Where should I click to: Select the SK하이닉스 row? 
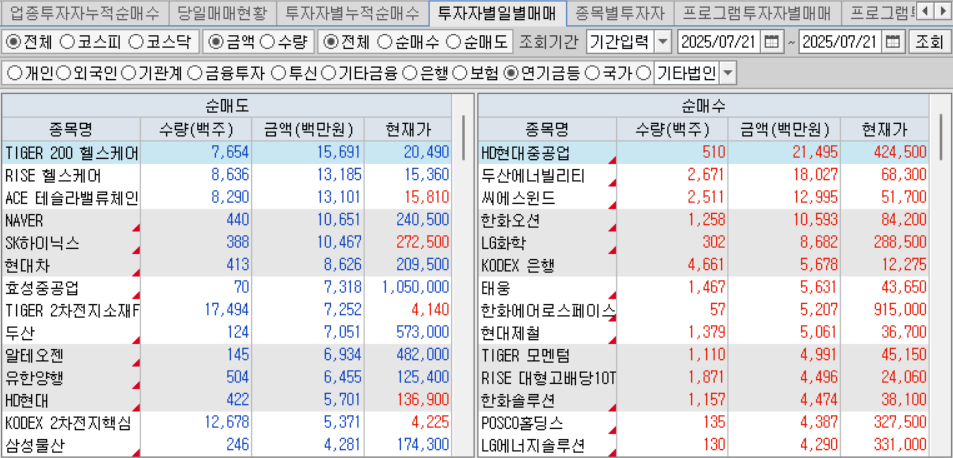[x=226, y=243]
